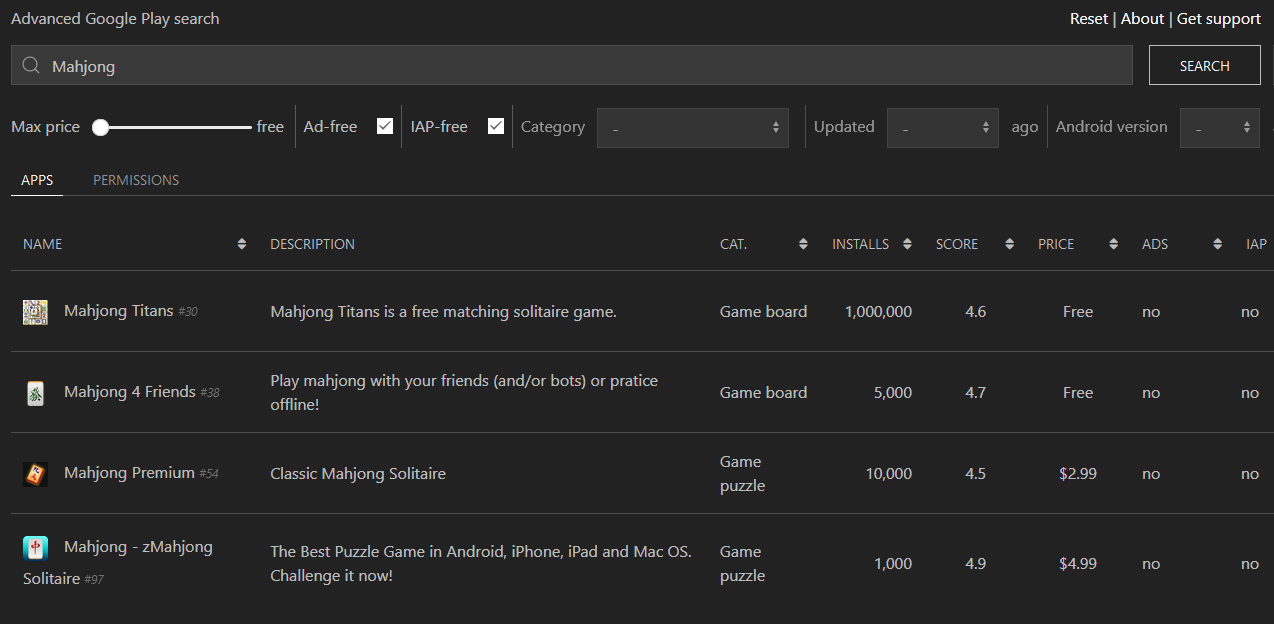Sort by Name column arrows

(x=241, y=244)
